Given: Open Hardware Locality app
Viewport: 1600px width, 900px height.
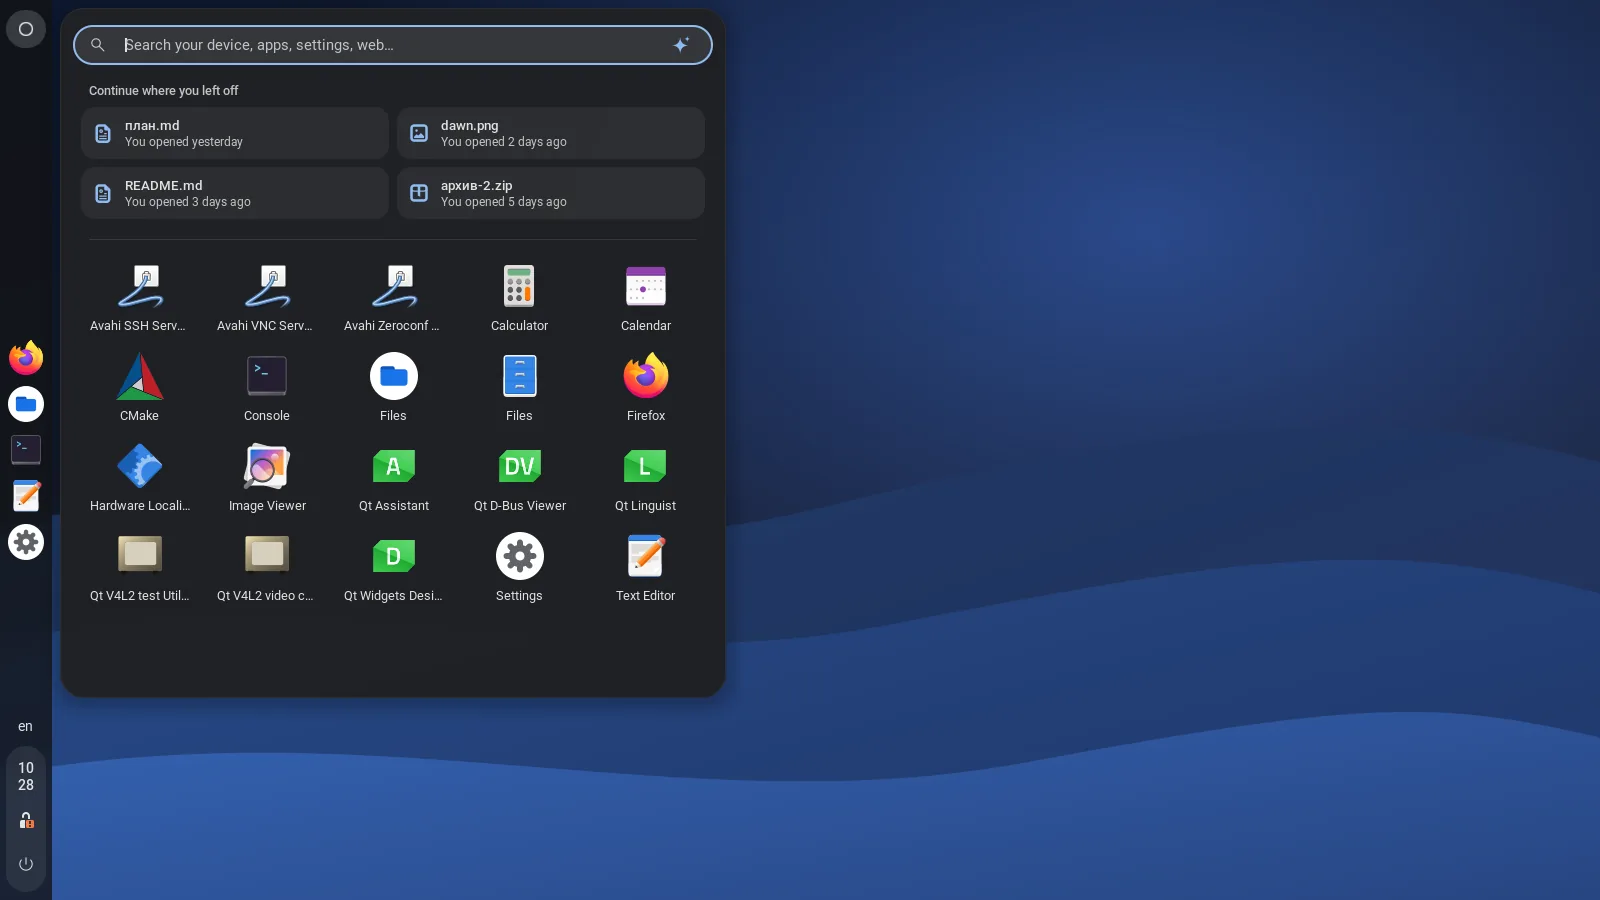Looking at the screenshot, I should pos(140,478).
